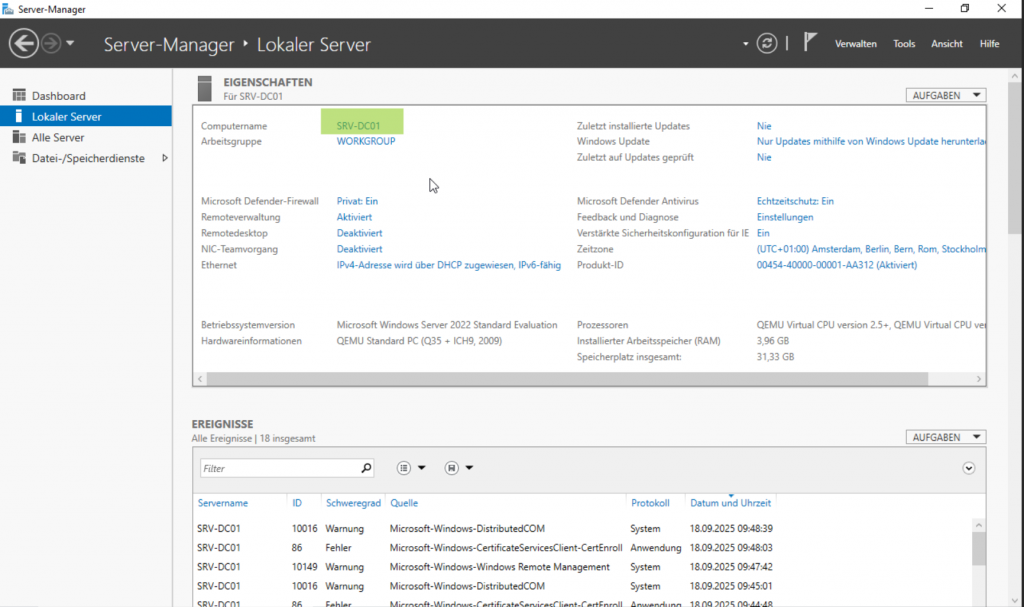Click into the events Filter field
Viewport: 1024px width, 607px height.
[278, 468]
